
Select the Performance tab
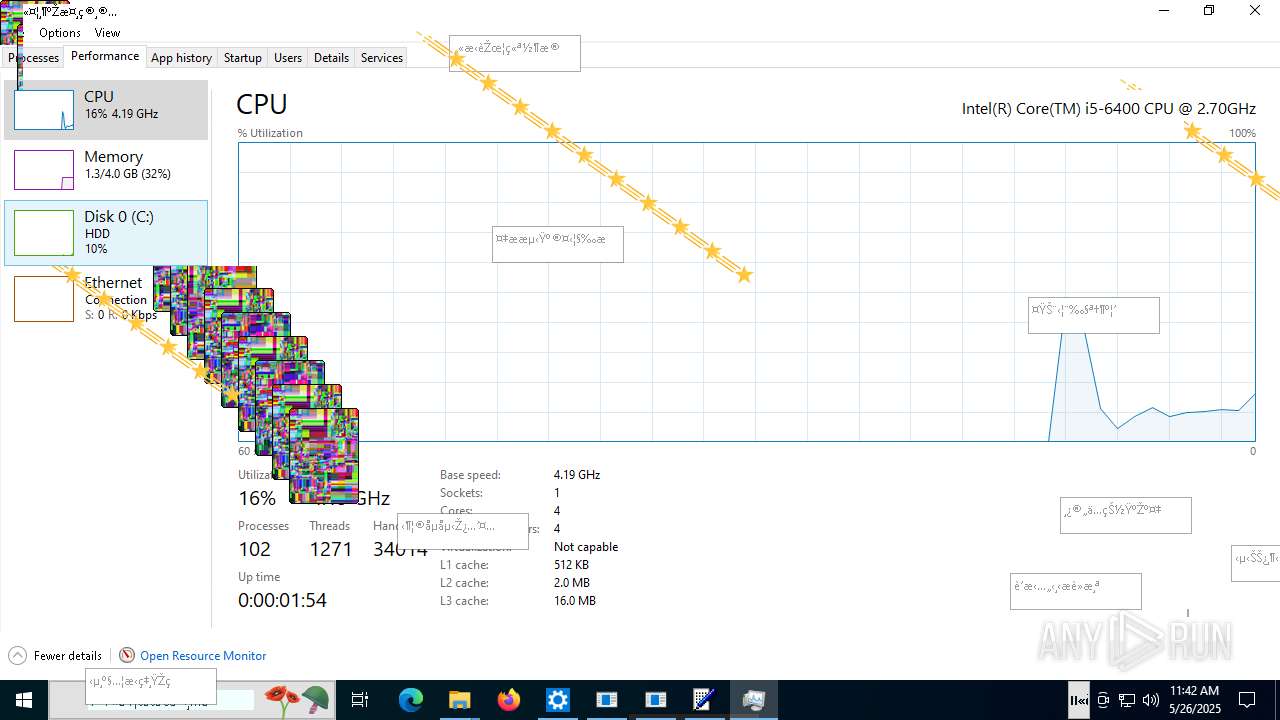[x=105, y=56]
